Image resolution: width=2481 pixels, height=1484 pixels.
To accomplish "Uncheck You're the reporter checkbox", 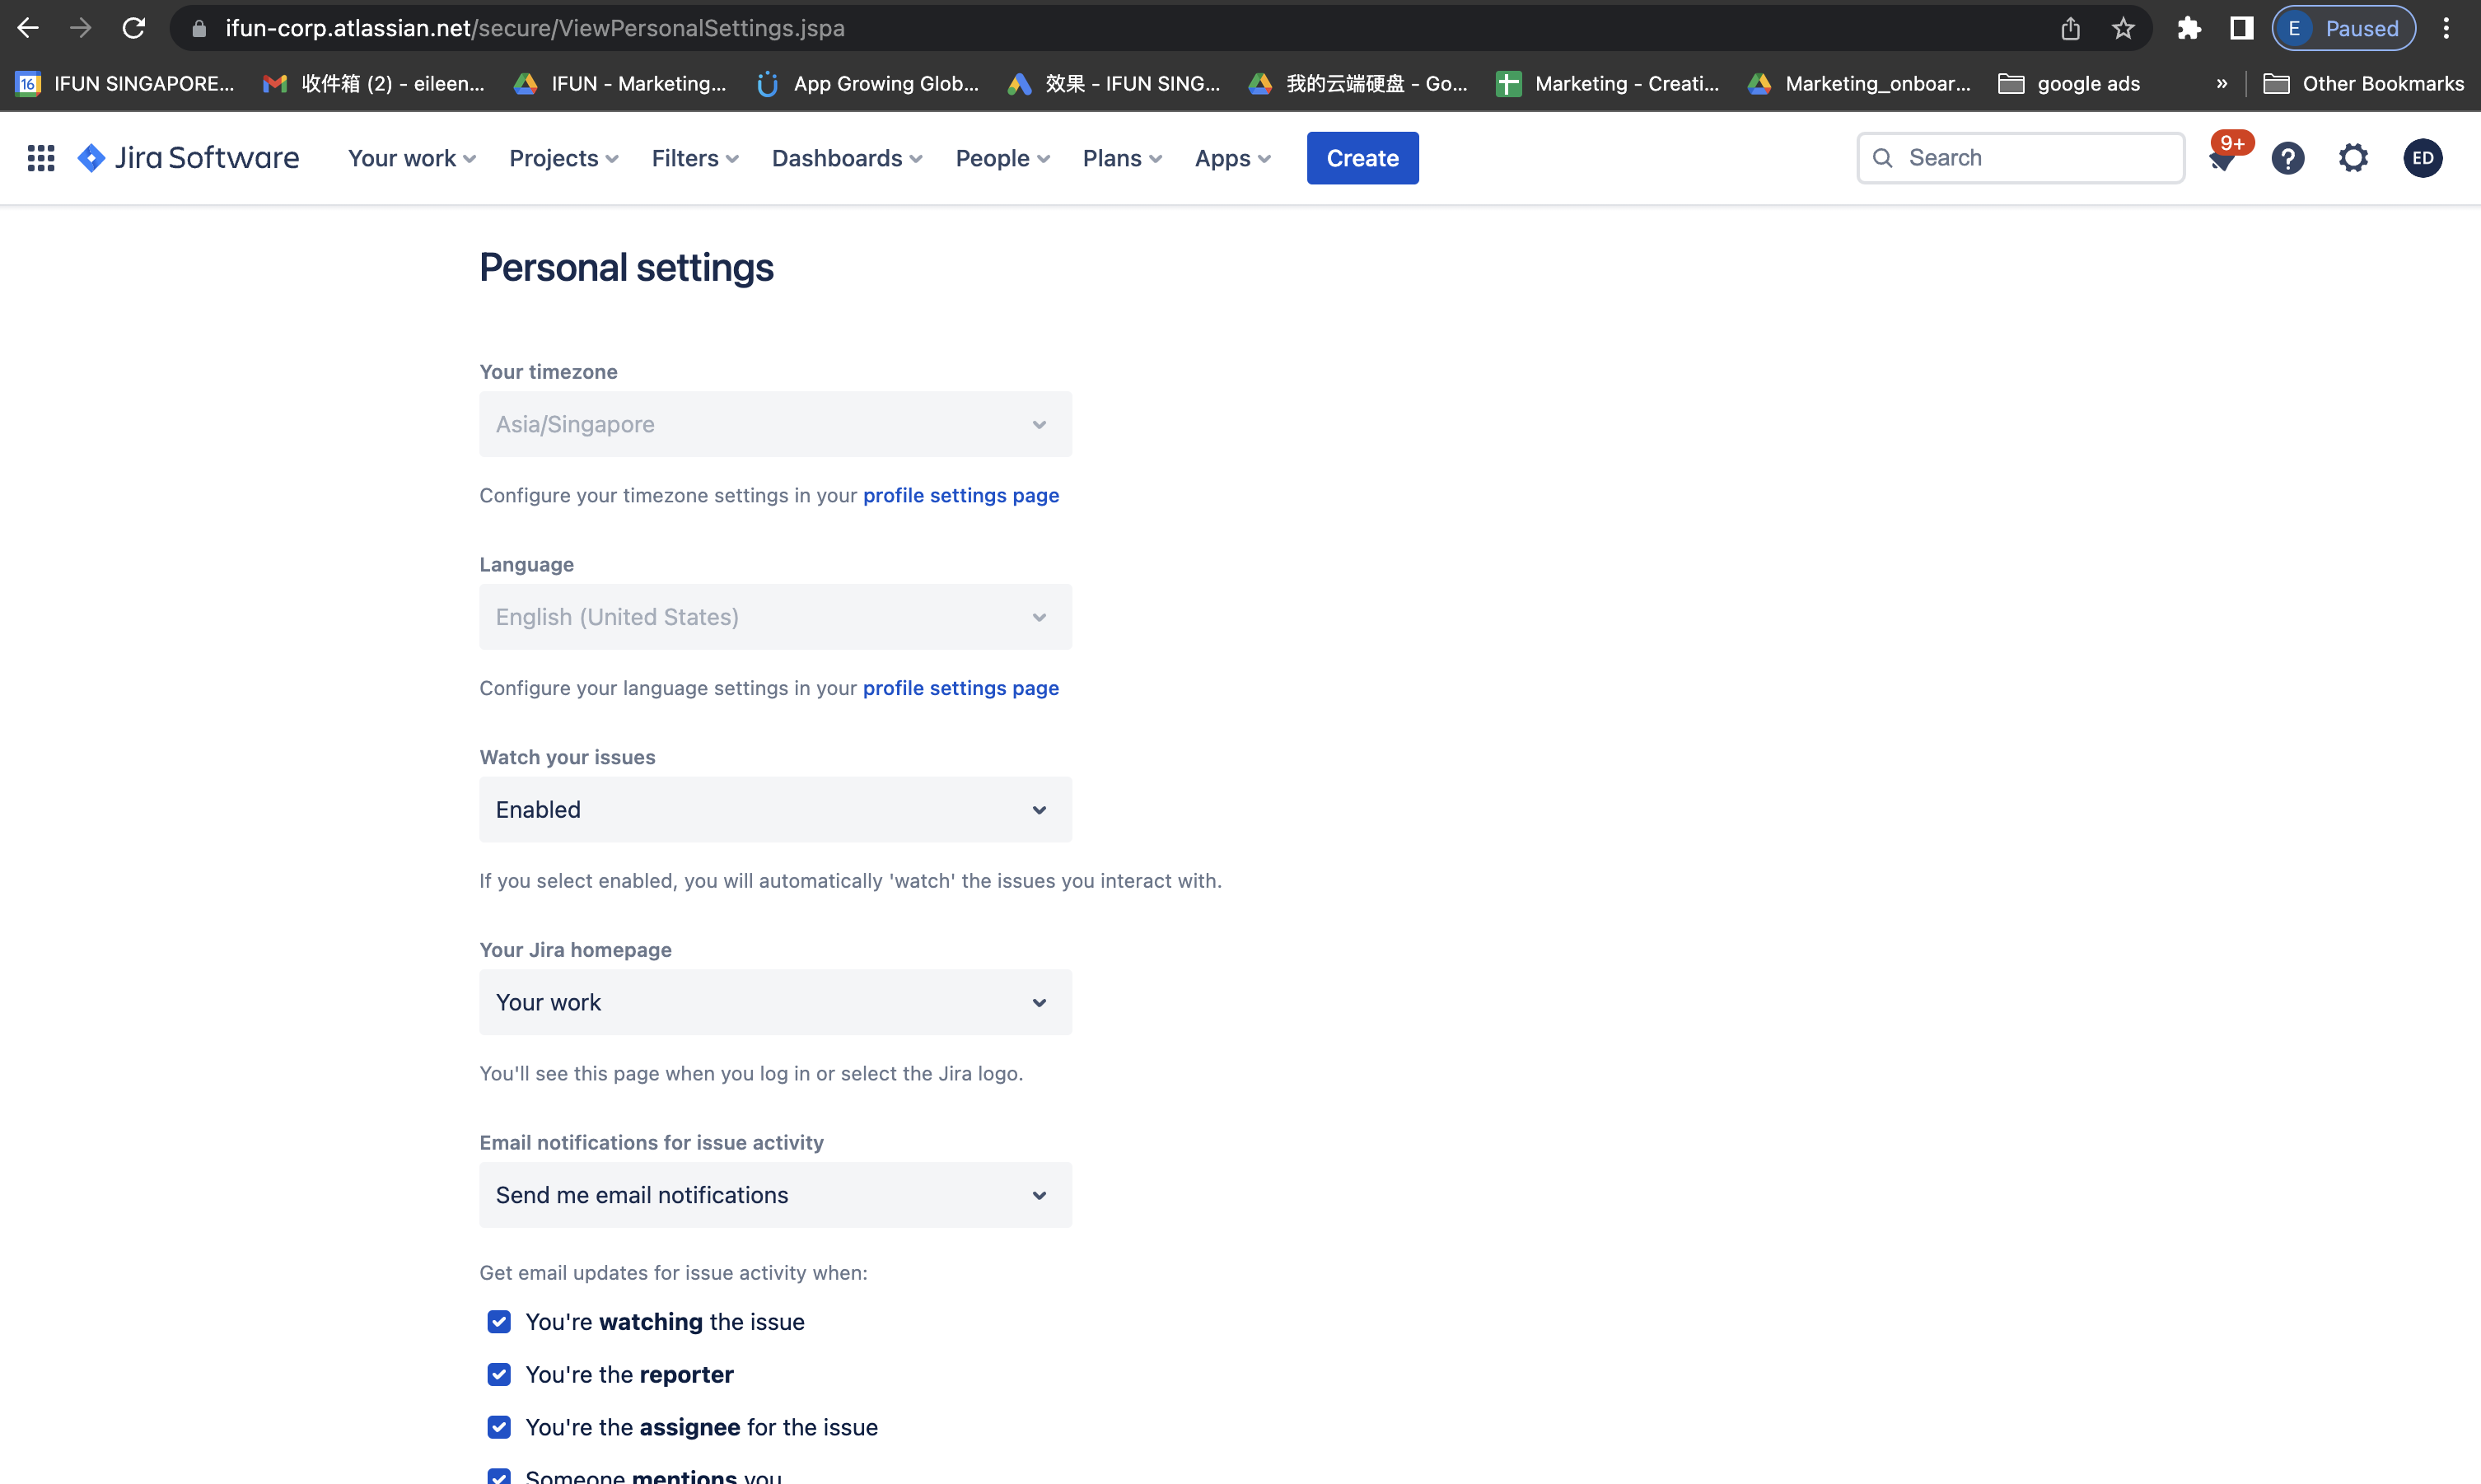I will tap(499, 1375).
